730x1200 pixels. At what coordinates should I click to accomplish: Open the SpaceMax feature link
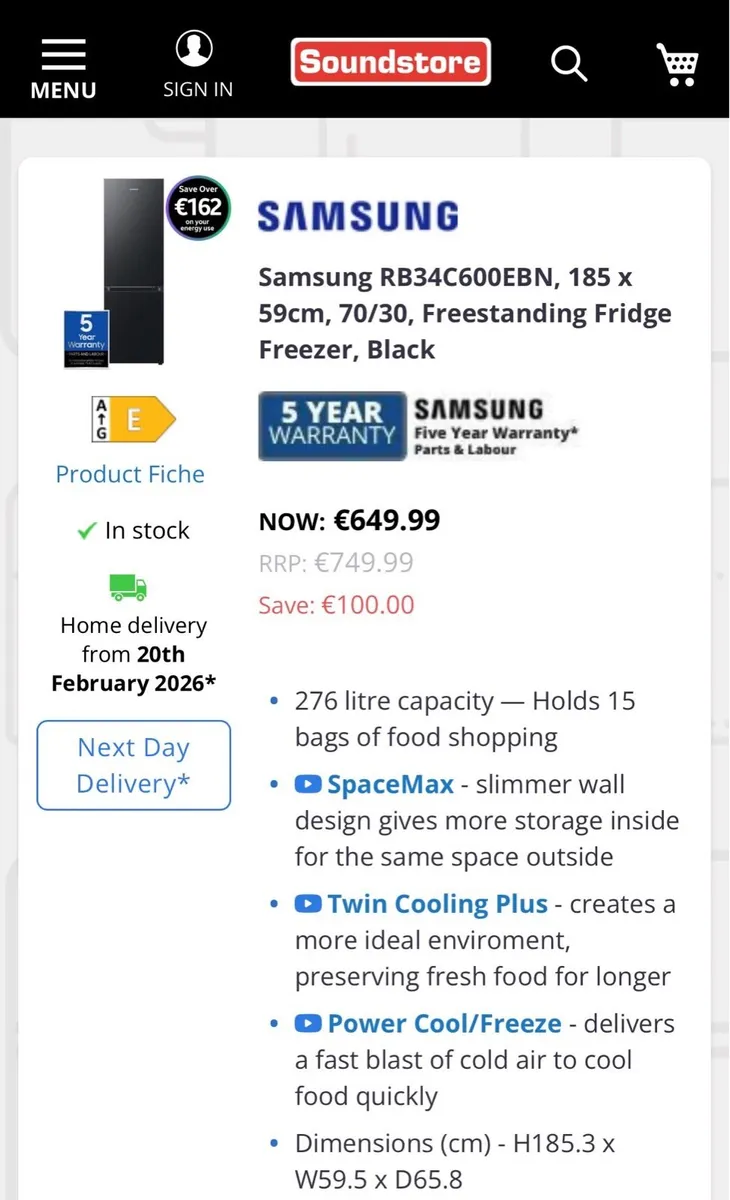pyautogui.click(x=391, y=785)
